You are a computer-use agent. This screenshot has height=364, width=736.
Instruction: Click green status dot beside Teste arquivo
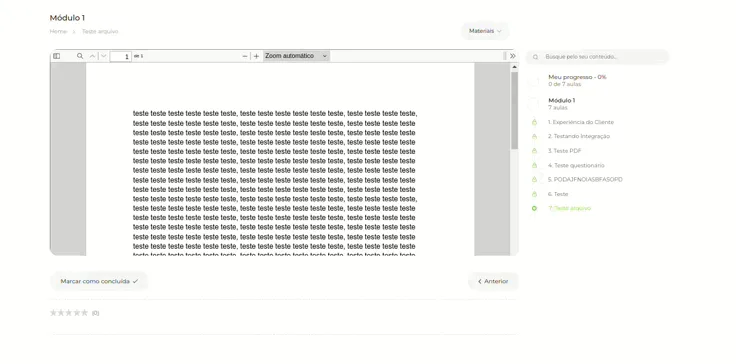pos(534,208)
